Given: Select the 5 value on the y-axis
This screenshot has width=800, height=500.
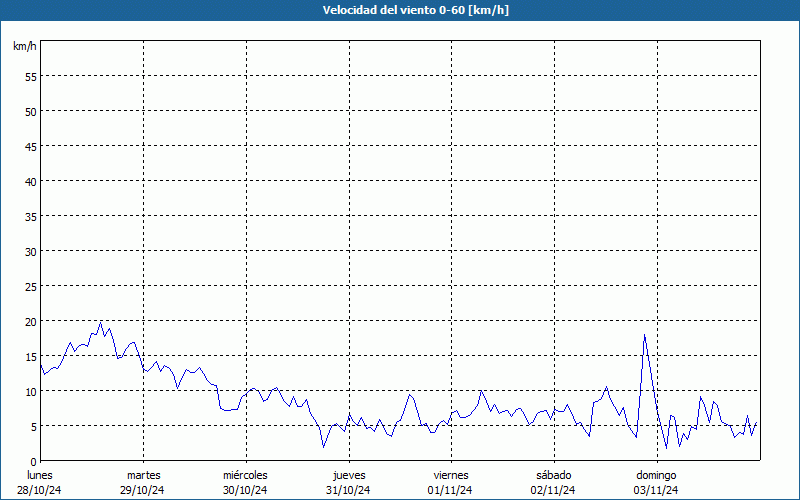Looking at the screenshot, I should [34, 427].
